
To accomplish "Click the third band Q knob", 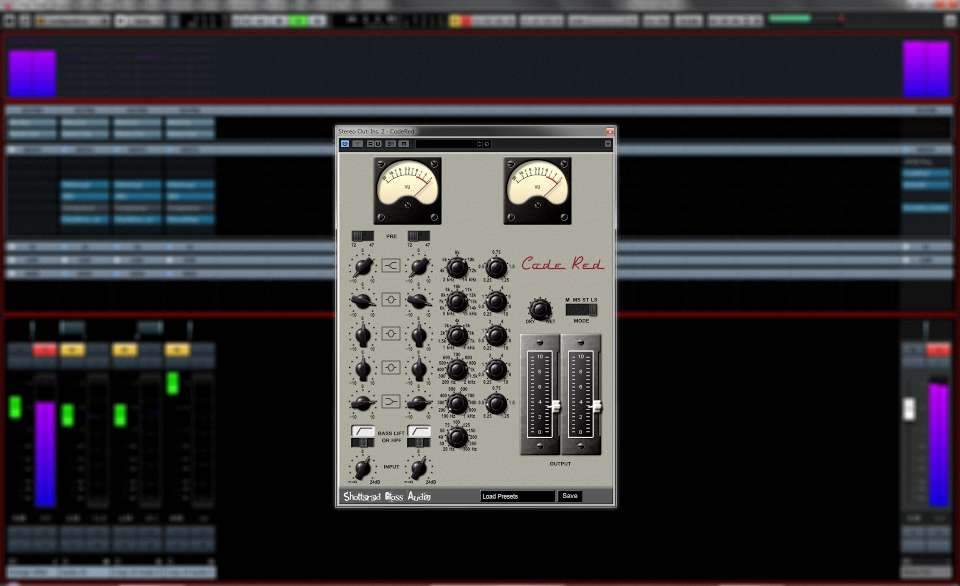I will pyautogui.click(x=496, y=336).
